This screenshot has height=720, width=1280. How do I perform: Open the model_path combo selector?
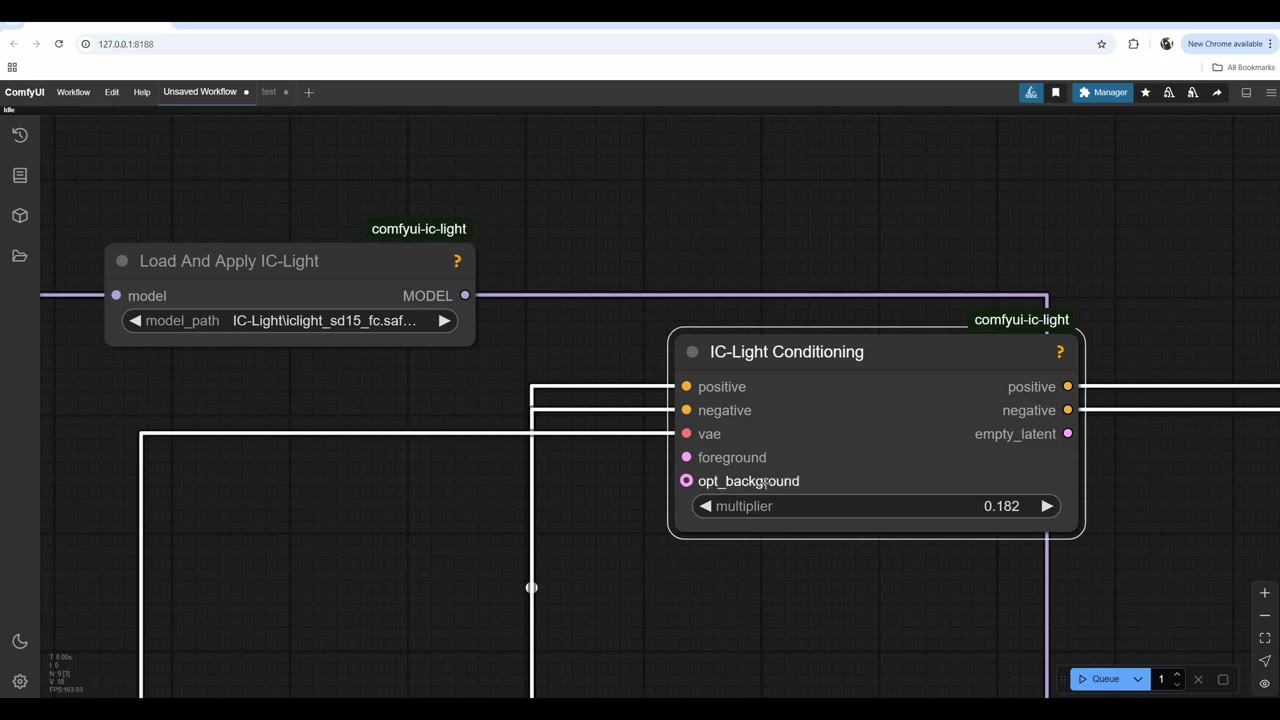pos(290,321)
